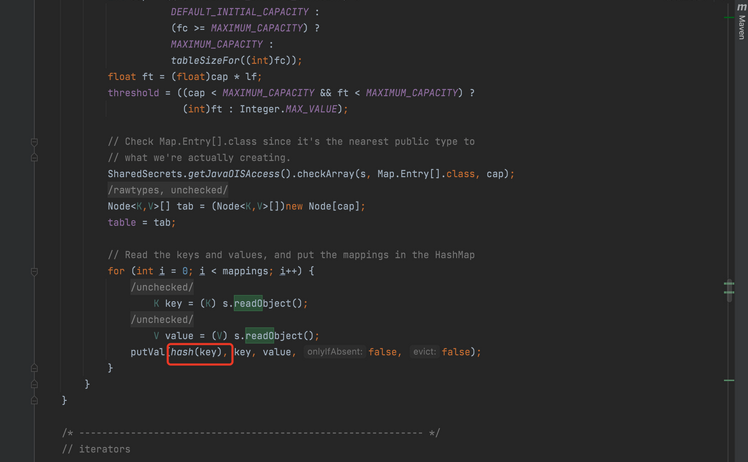This screenshot has width=748, height=462.
Task: Click the editor's vertical scrollbar thumb
Action: click(x=729, y=290)
